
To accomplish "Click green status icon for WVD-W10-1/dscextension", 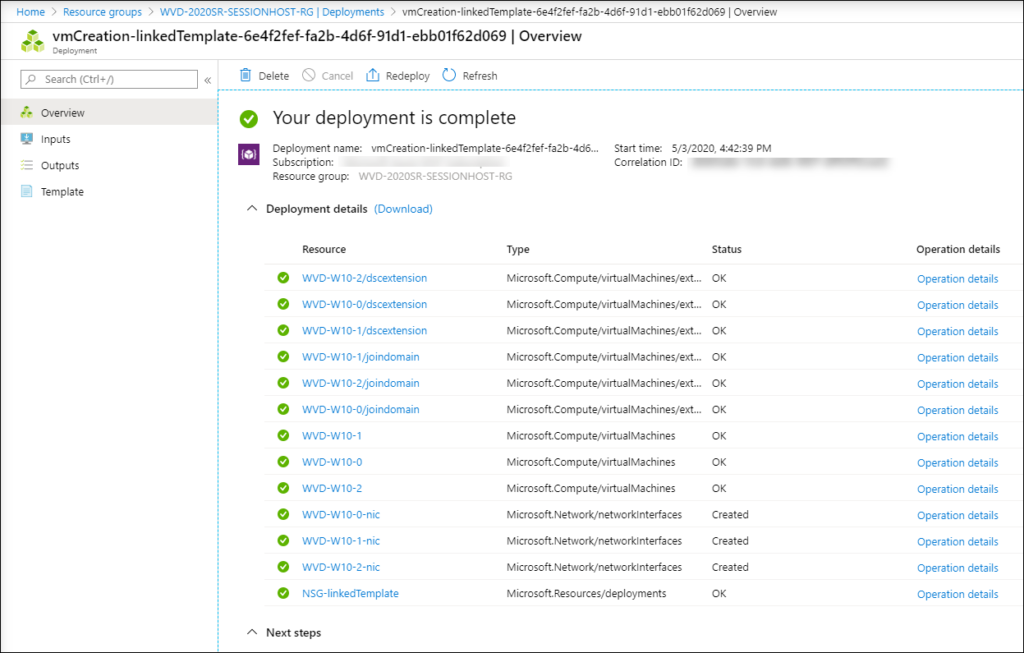I will coord(283,330).
